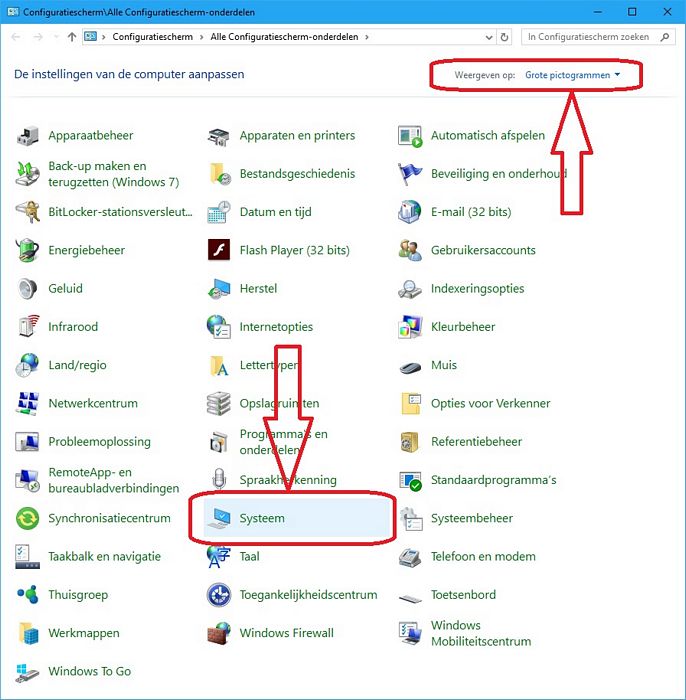This screenshot has width=686, height=700.
Task: Click the Flash Player icon
Action: point(219,250)
